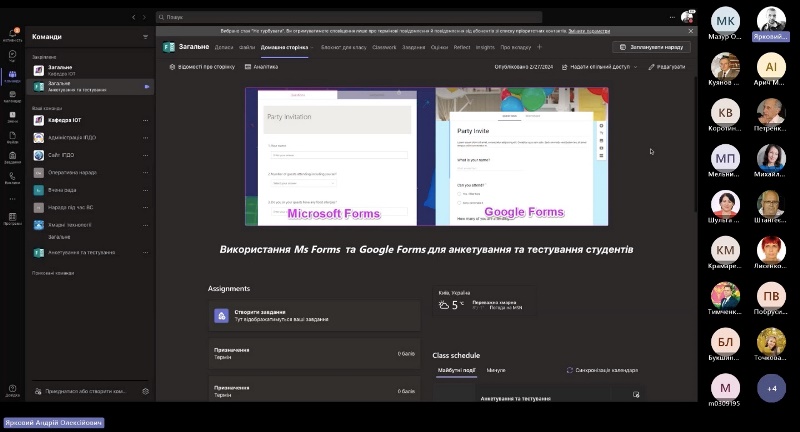
Task: Switch to the Минулі schedule tab
Action: pyautogui.click(x=496, y=370)
